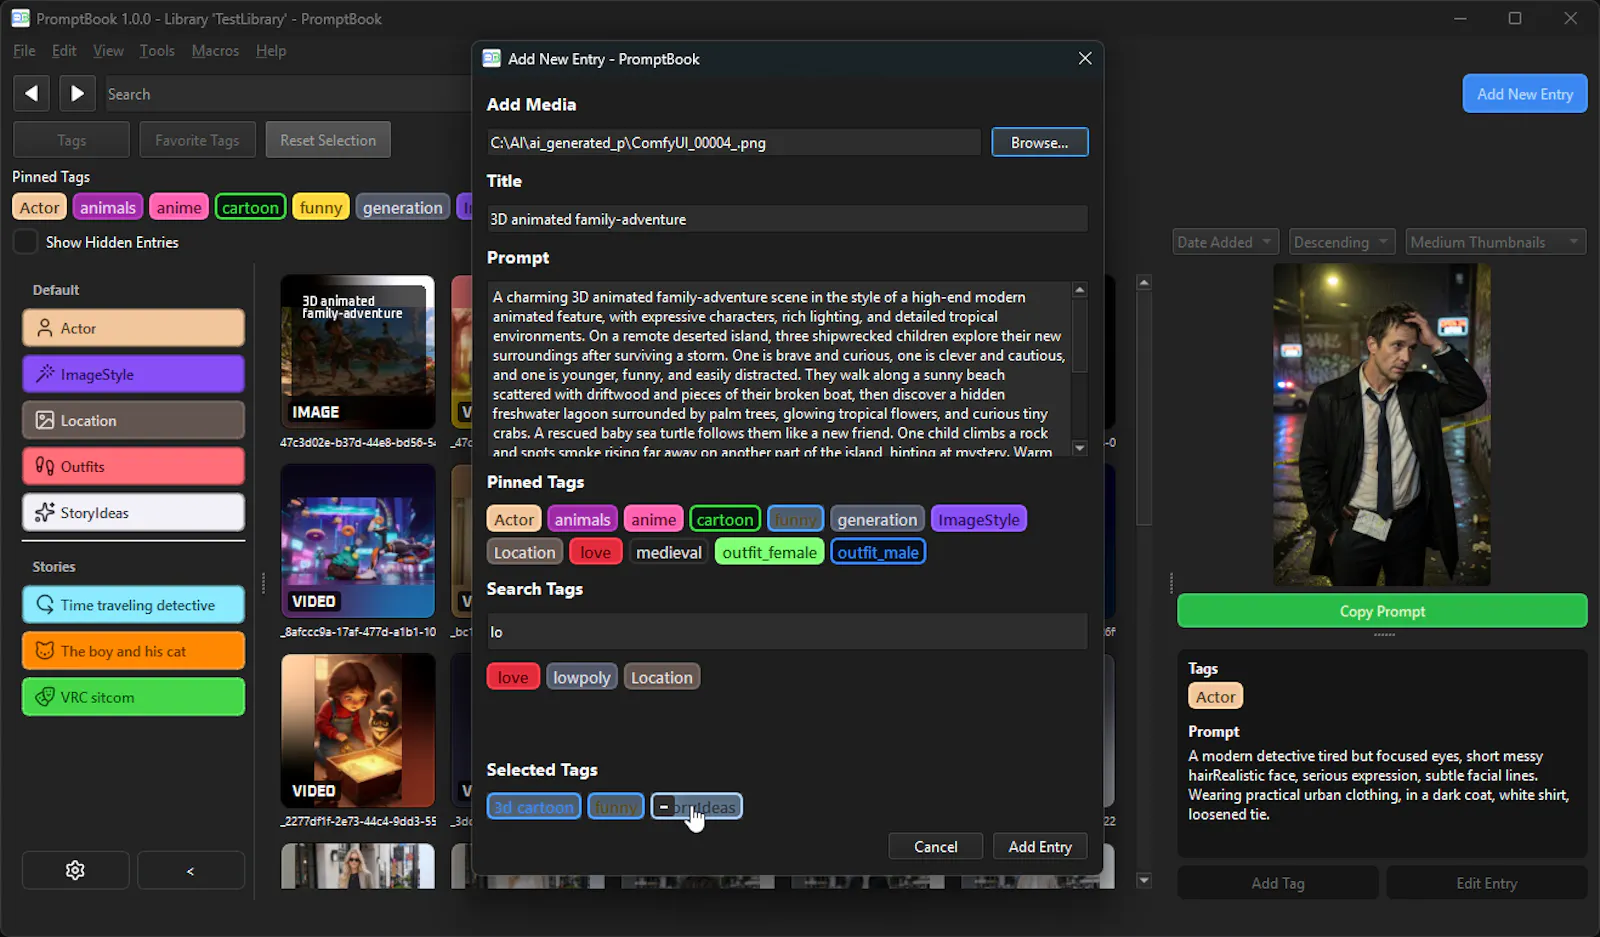1600x937 pixels.
Task: Open the Descending order dropdown
Action: tap(1342, 242)
